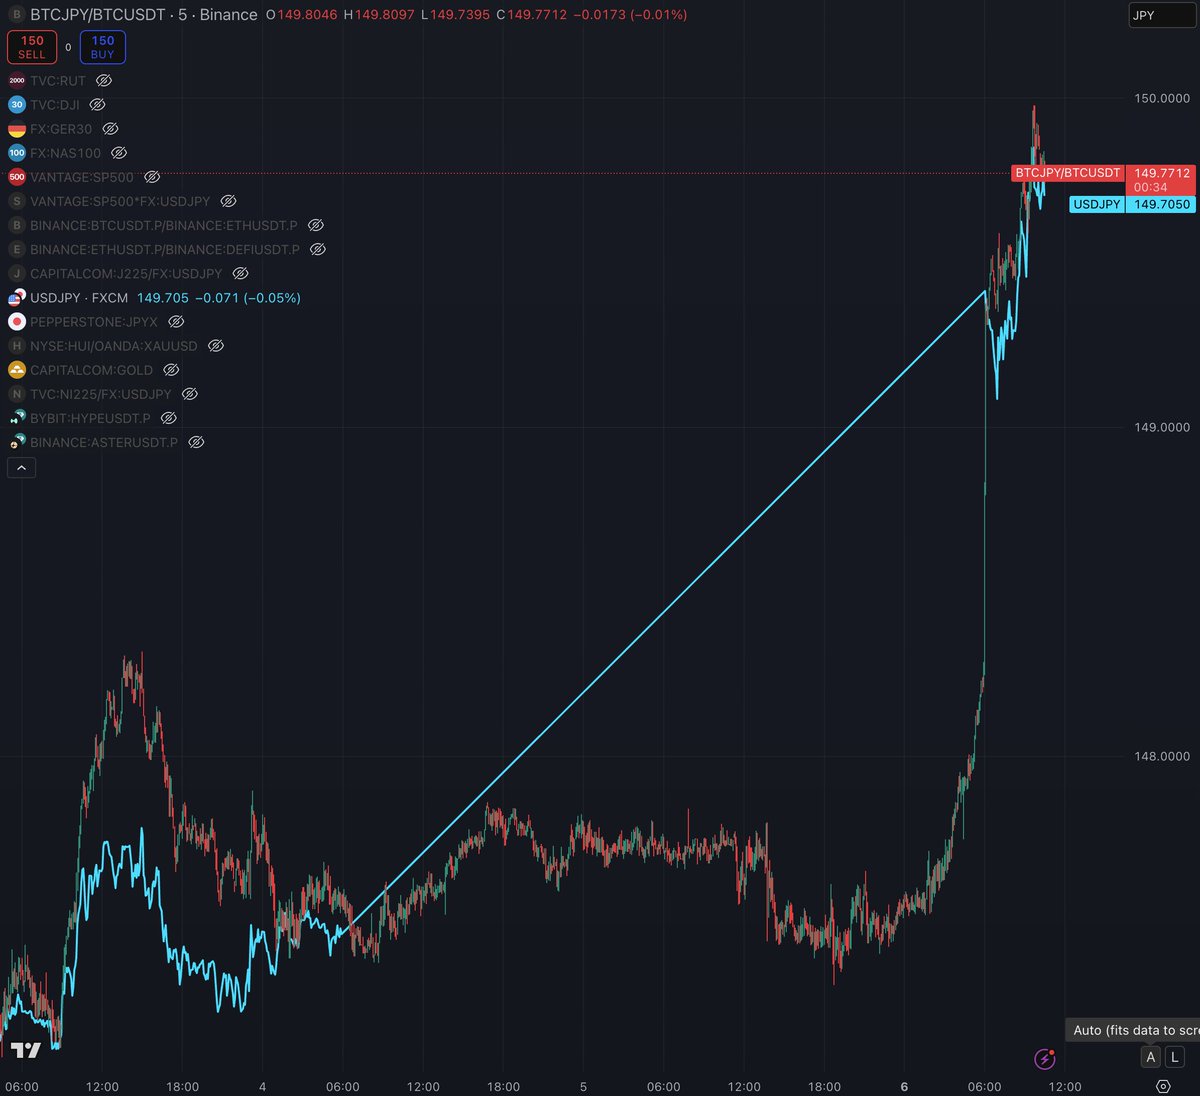The height and width of the screenshot is (1096, 1200).
Task: Toggle auto scale with A button
Action: click(1151, 1057)
